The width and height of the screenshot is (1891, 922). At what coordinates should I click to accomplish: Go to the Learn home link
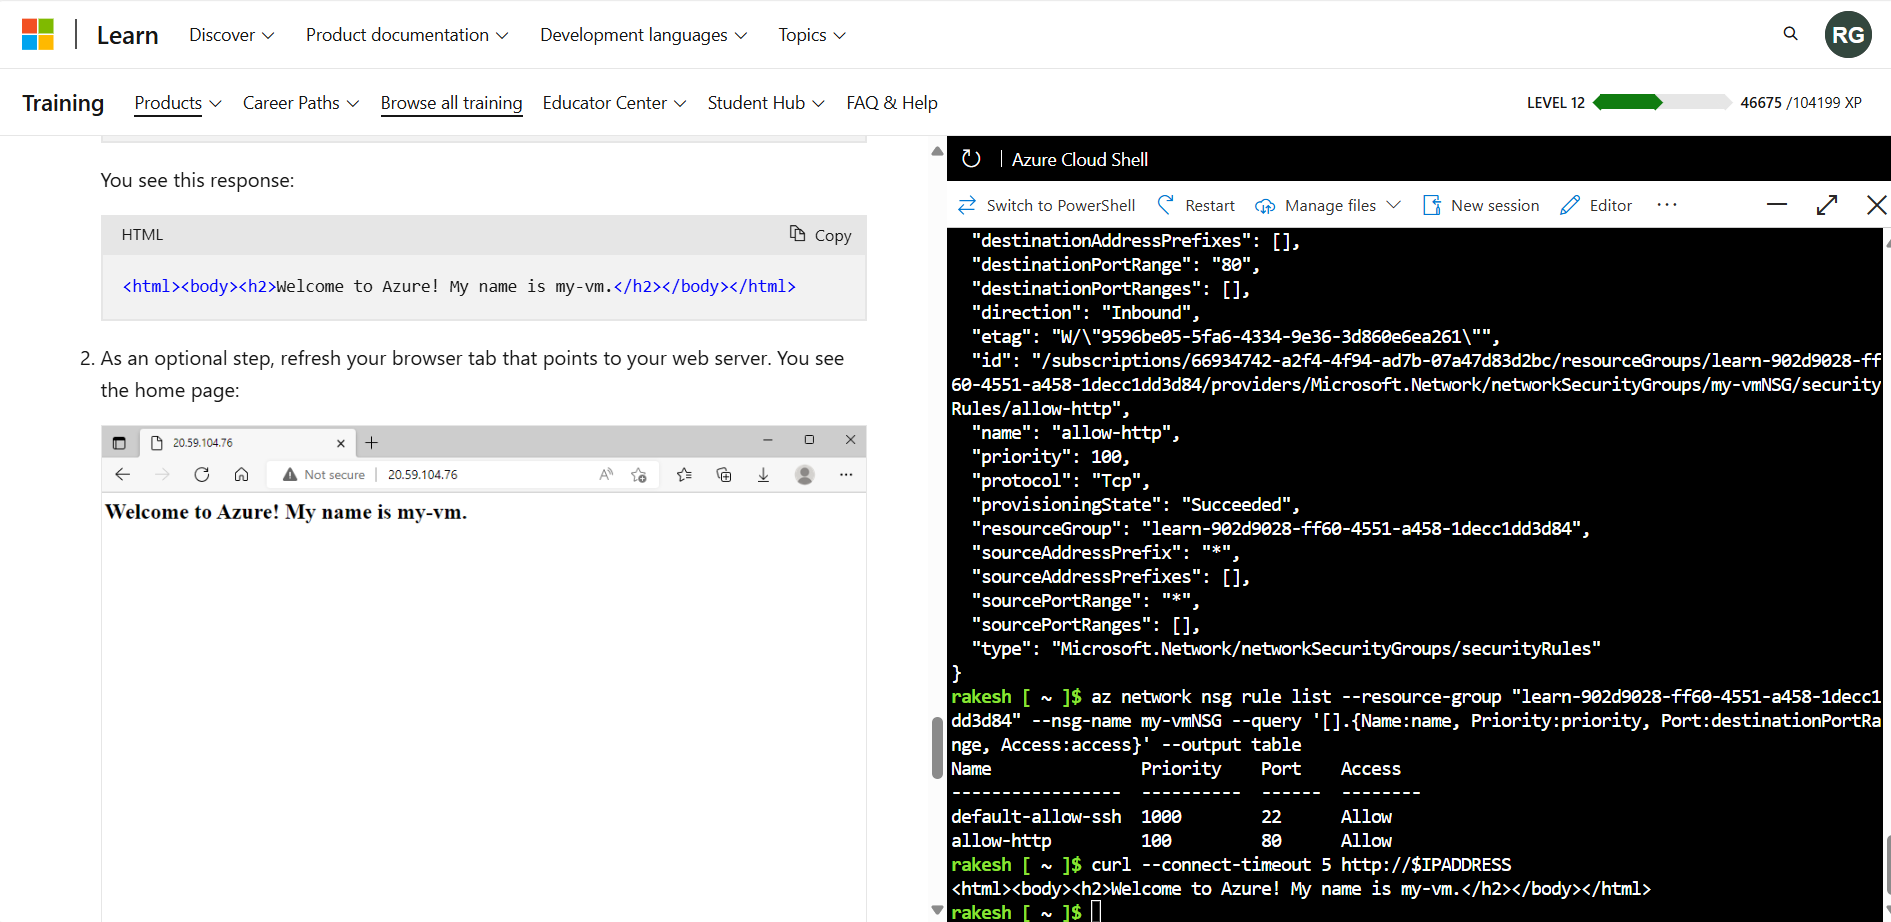pos(127,35)
